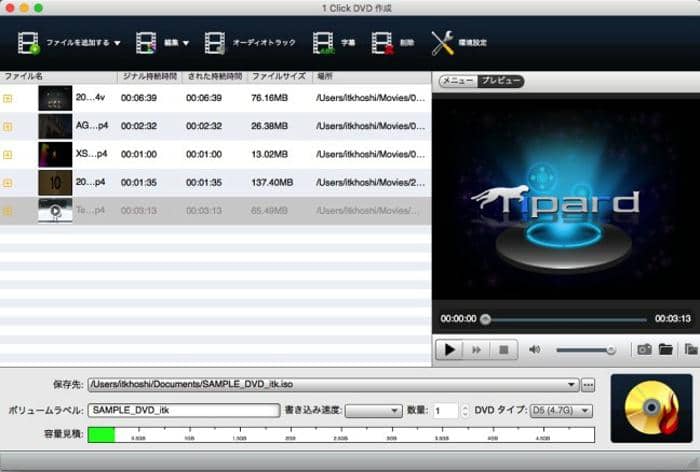The image size is (700, 472).
Task: Select the 137.40MB file size cell
Action: click(272, 182)
